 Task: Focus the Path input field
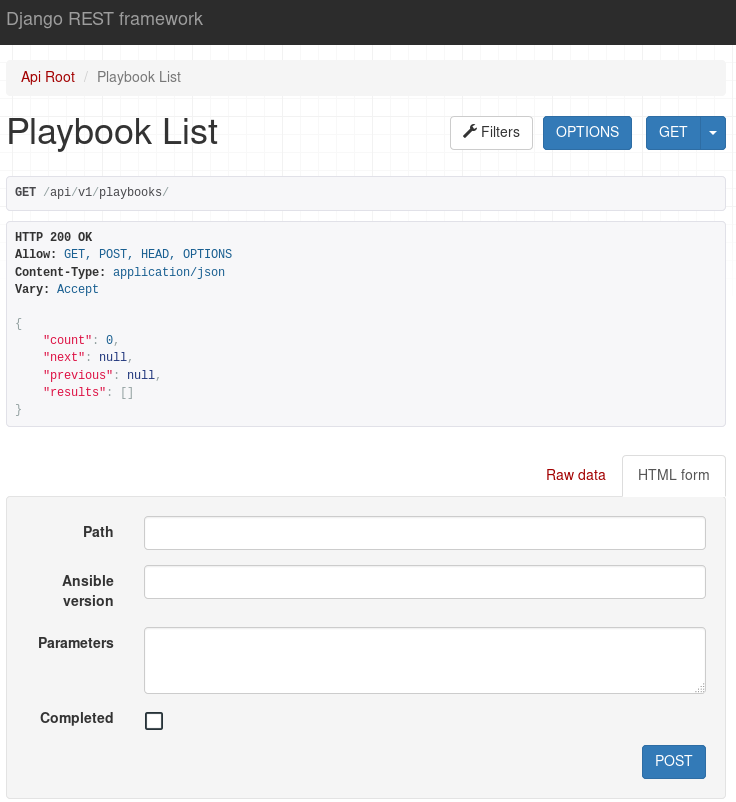pyautogui.click(x=425, y=533)
